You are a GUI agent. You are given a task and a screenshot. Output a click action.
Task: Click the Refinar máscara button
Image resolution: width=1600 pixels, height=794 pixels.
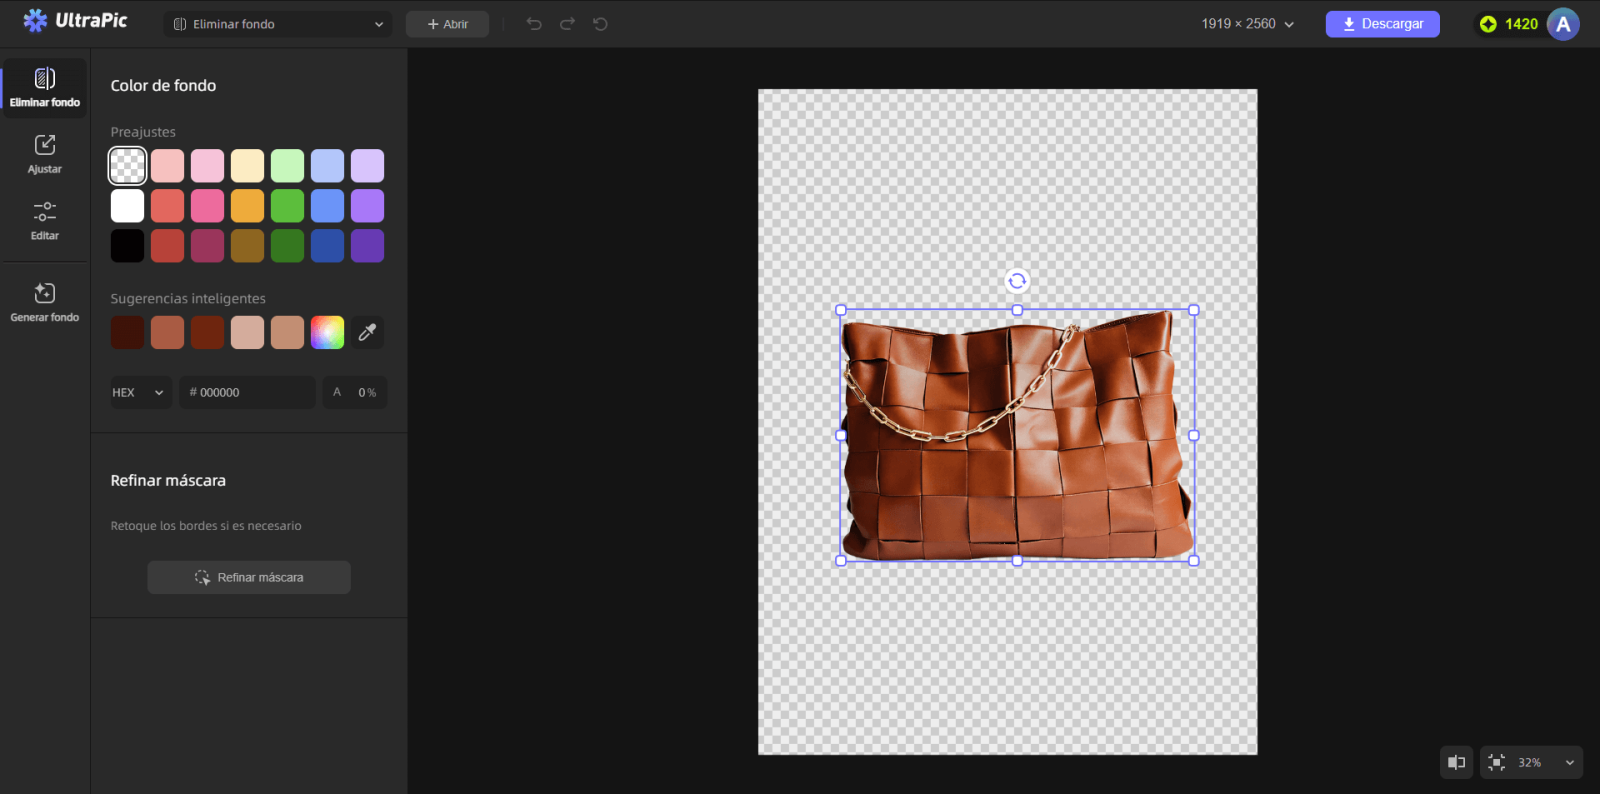[249, 577]
